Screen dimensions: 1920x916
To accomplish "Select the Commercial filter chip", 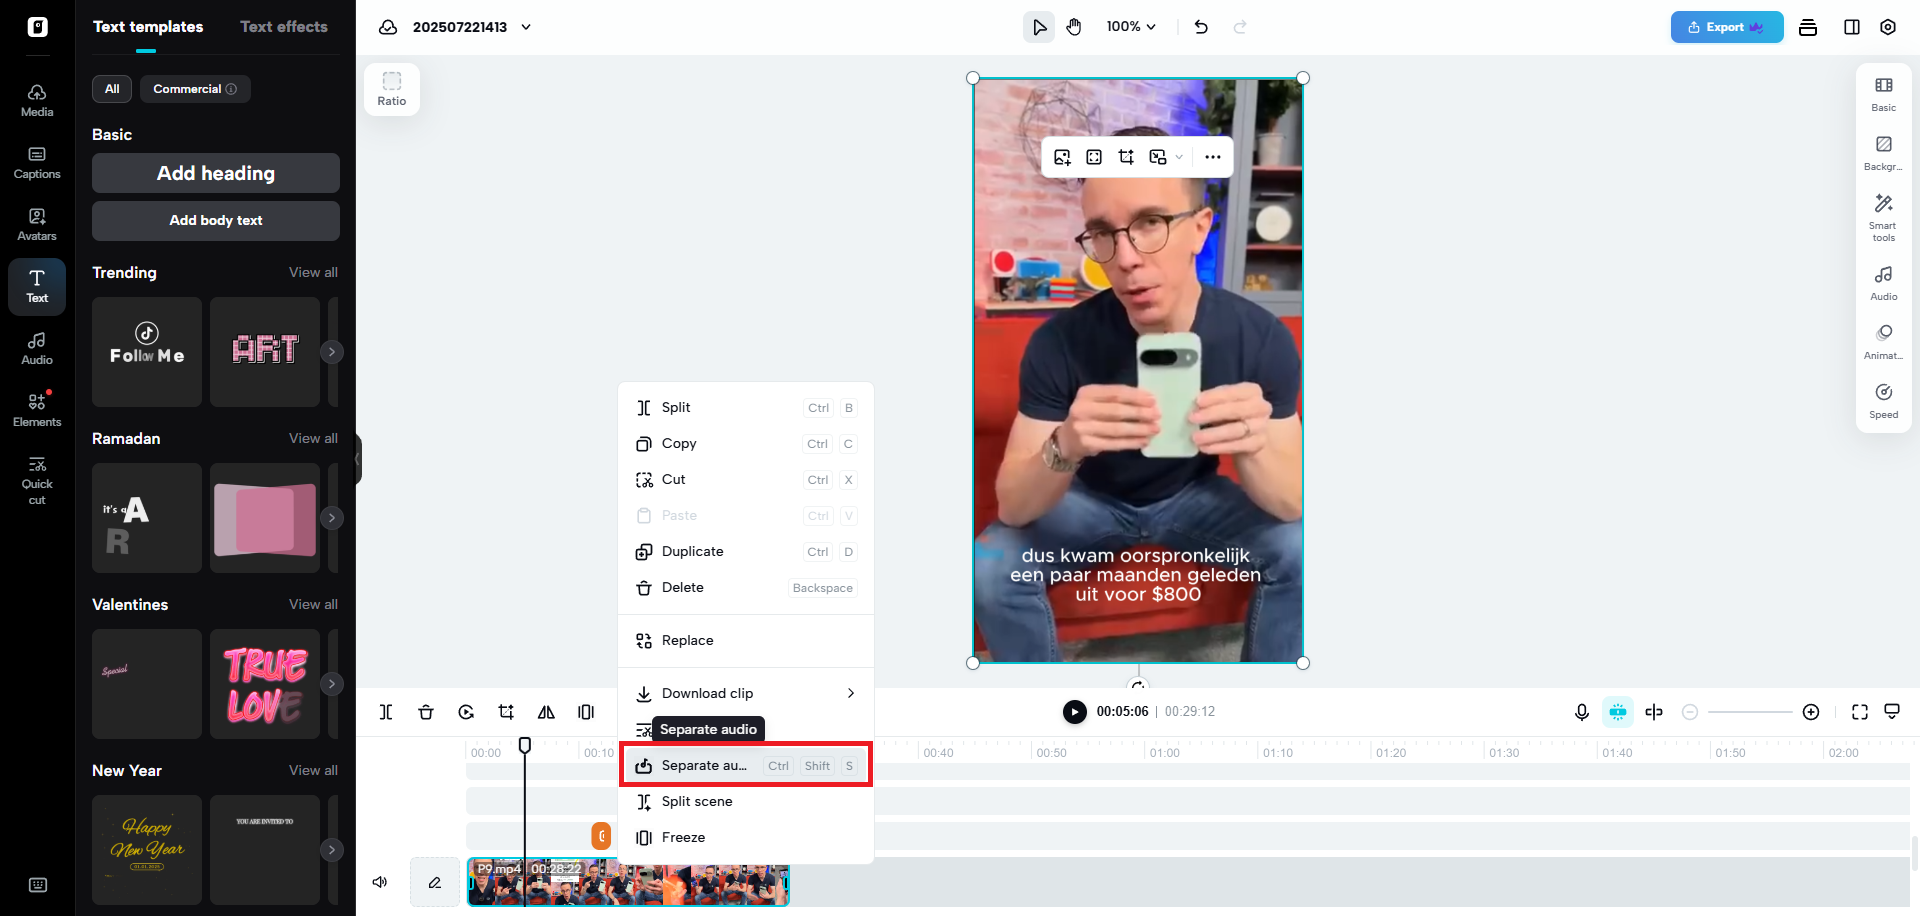I will pos(195,89).
